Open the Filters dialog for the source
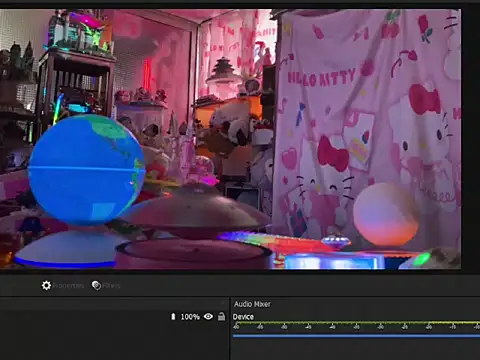 point(106,286)
